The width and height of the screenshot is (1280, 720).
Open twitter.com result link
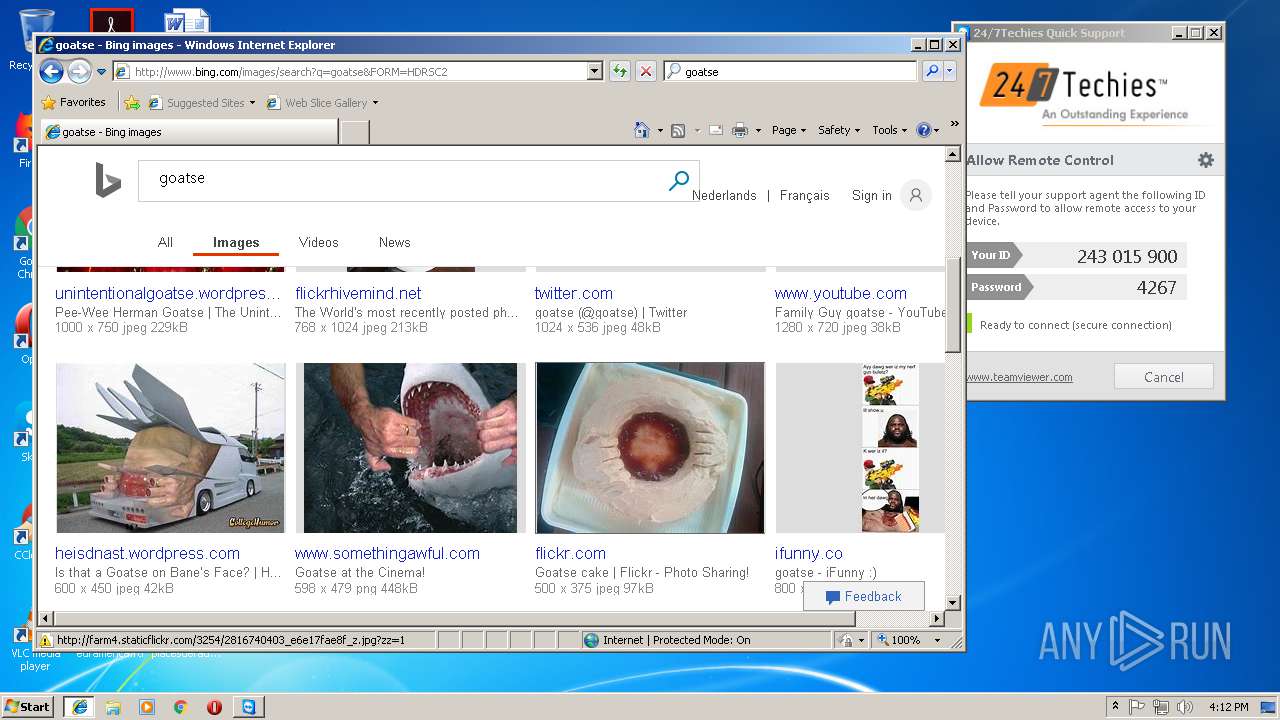pos(573,293)
